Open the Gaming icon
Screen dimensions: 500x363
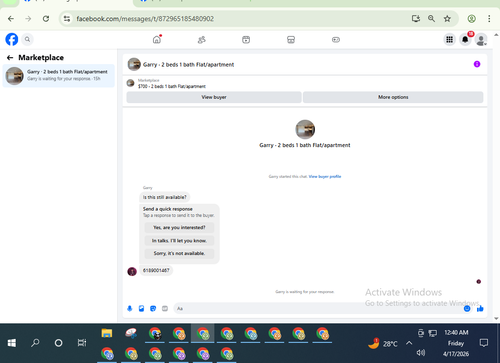tap(336, 40)
